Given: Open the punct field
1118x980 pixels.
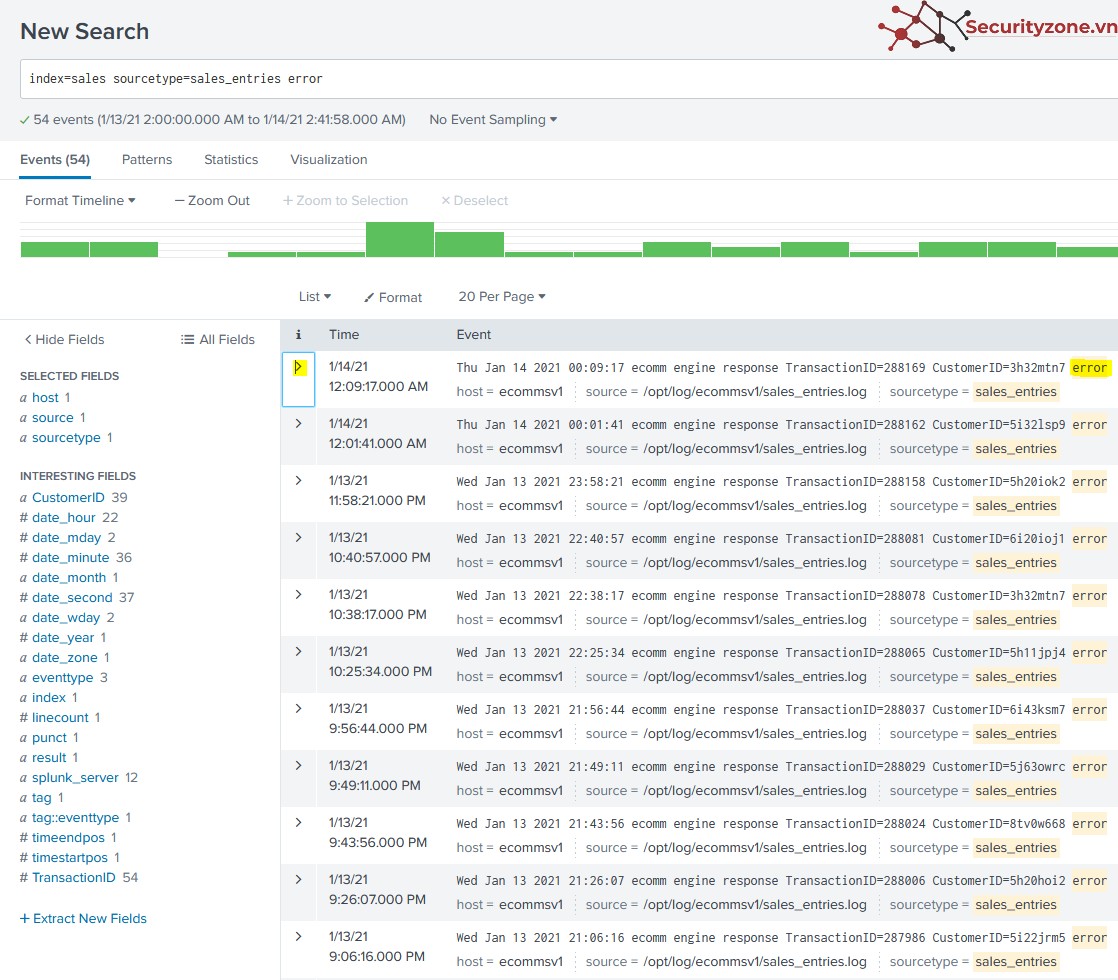Looking at the screenshot, I should coord(49,737).
